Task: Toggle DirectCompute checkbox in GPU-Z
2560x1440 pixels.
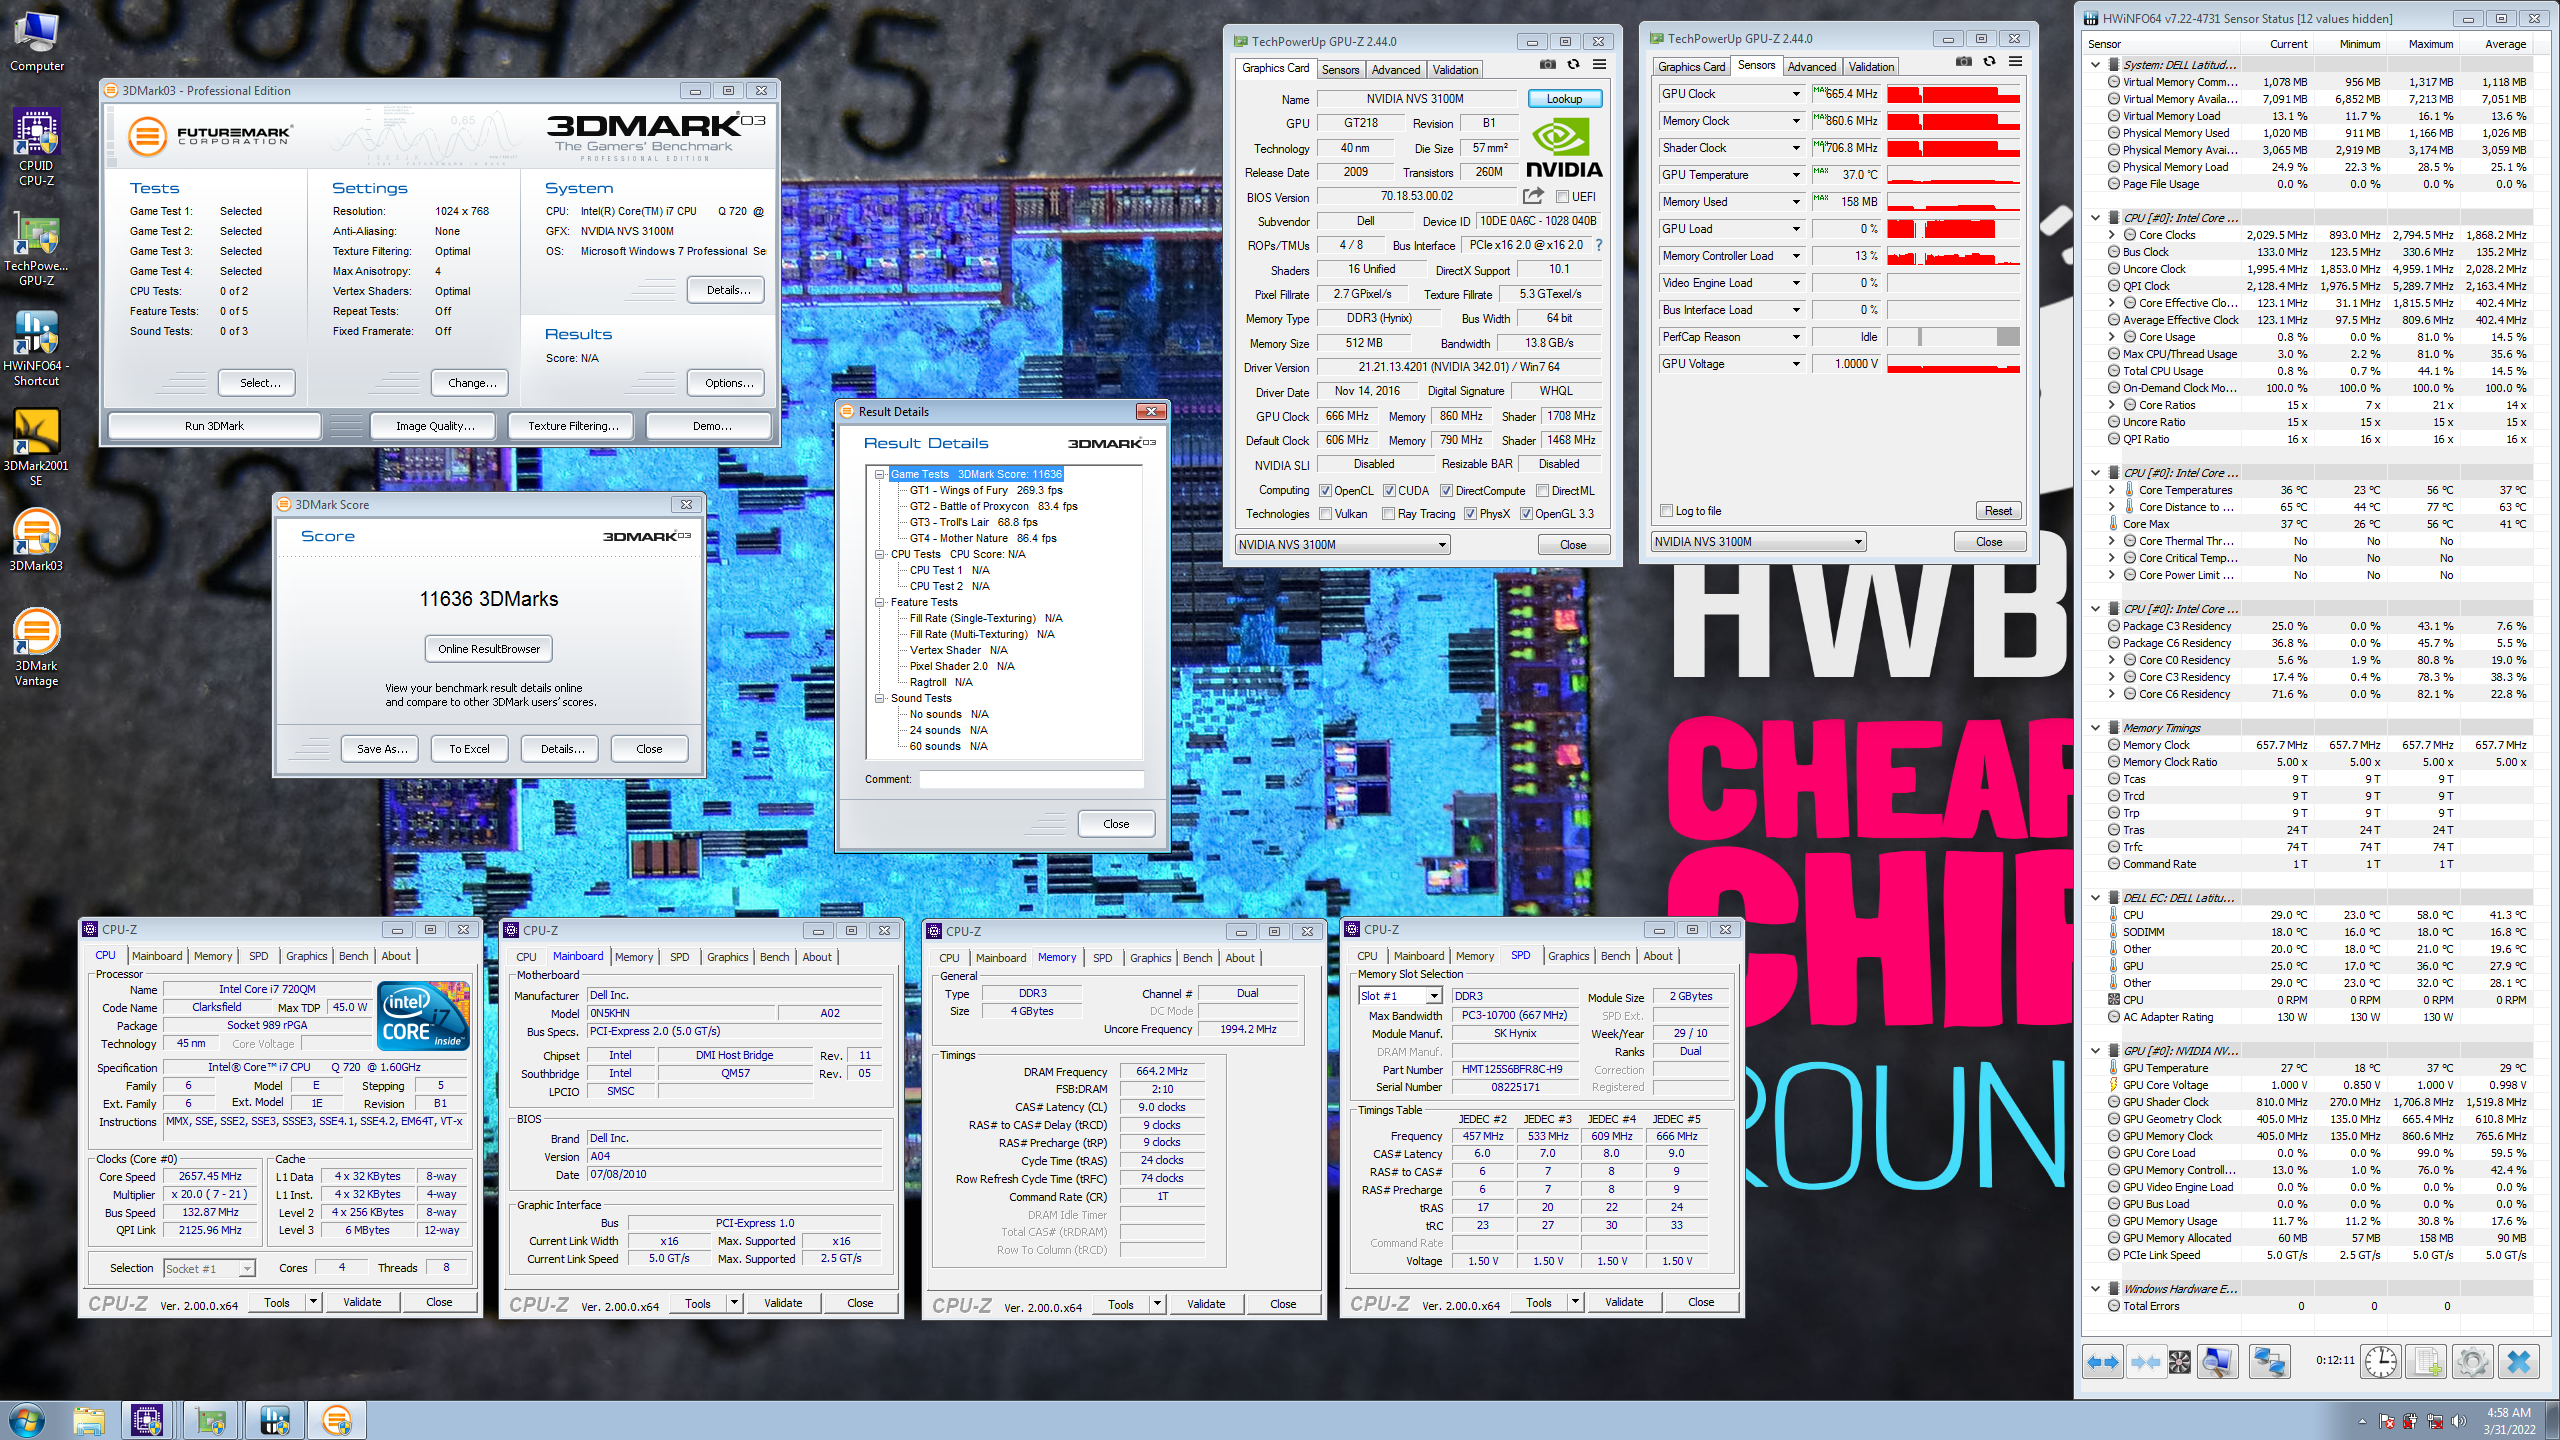Action: click(1446, 491)
